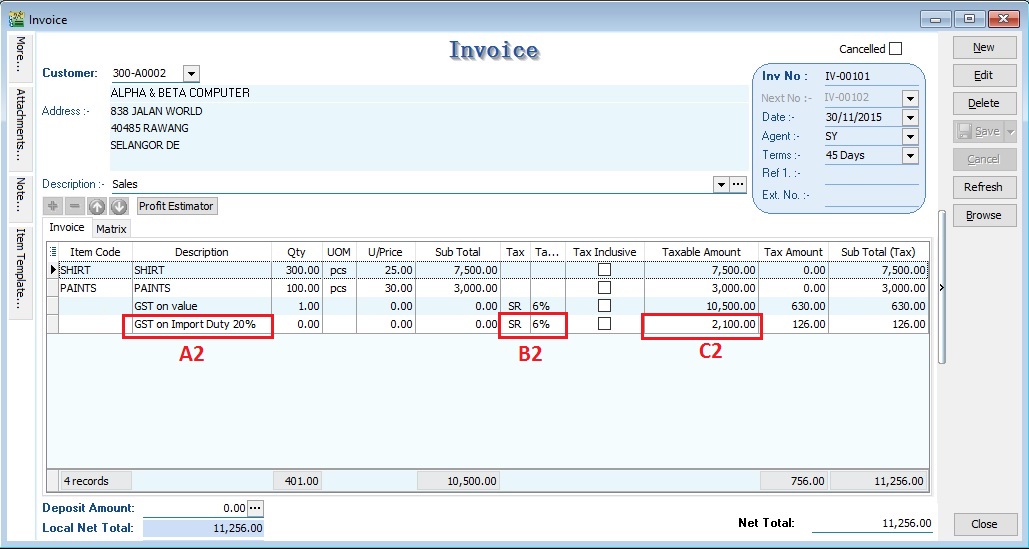Click the Deposit Amount field
This screenshot has height=549, width=1029.
click(x=195, y=508)
